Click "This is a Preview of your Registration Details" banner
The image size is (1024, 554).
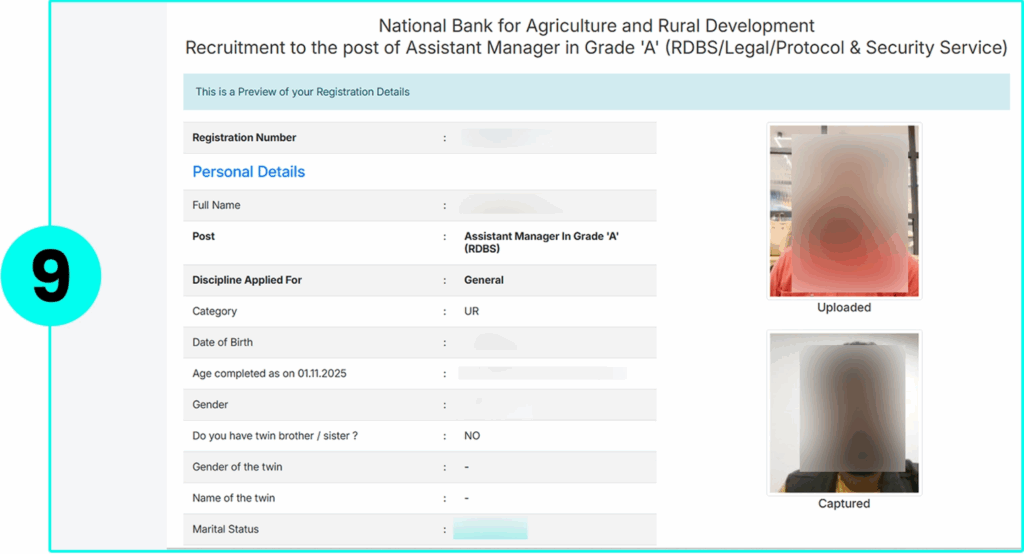(596, 92)
